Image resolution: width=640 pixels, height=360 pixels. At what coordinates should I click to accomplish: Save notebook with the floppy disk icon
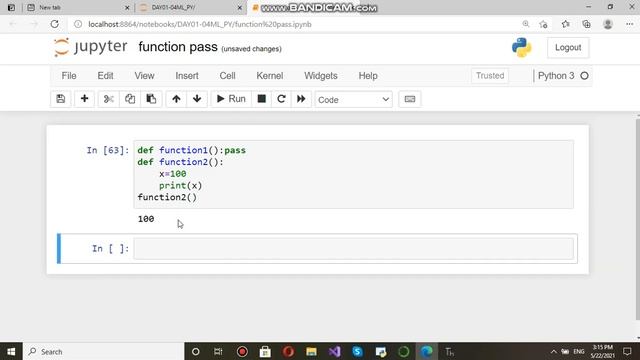(x=61, y=99)
